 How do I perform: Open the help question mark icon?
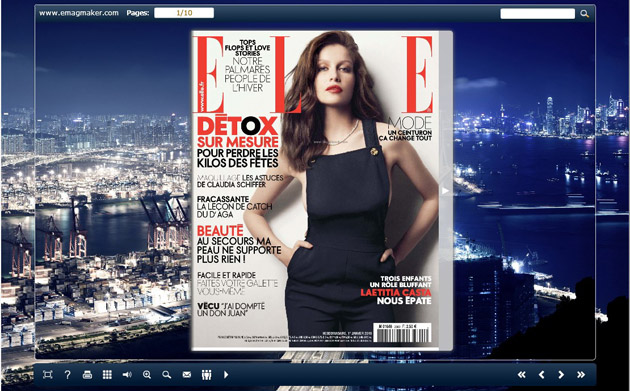click(x=68, y=375)
